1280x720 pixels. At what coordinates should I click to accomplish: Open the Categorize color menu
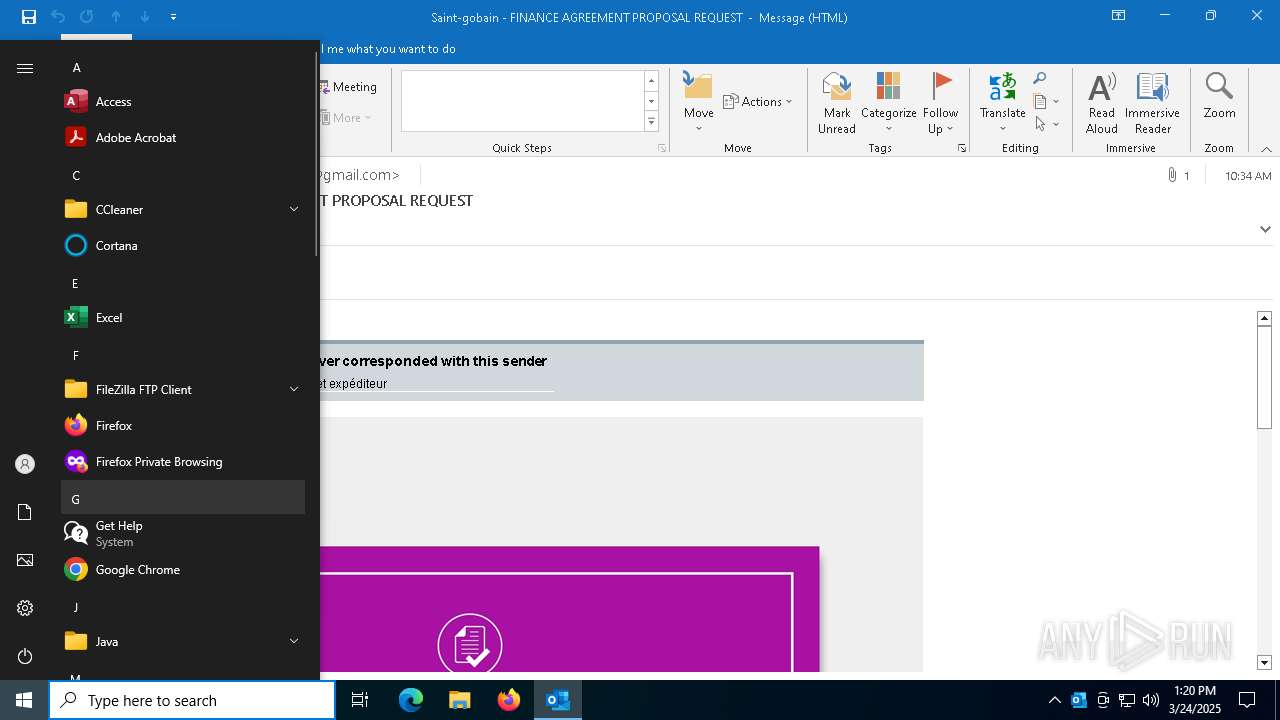tap(888, 103)
